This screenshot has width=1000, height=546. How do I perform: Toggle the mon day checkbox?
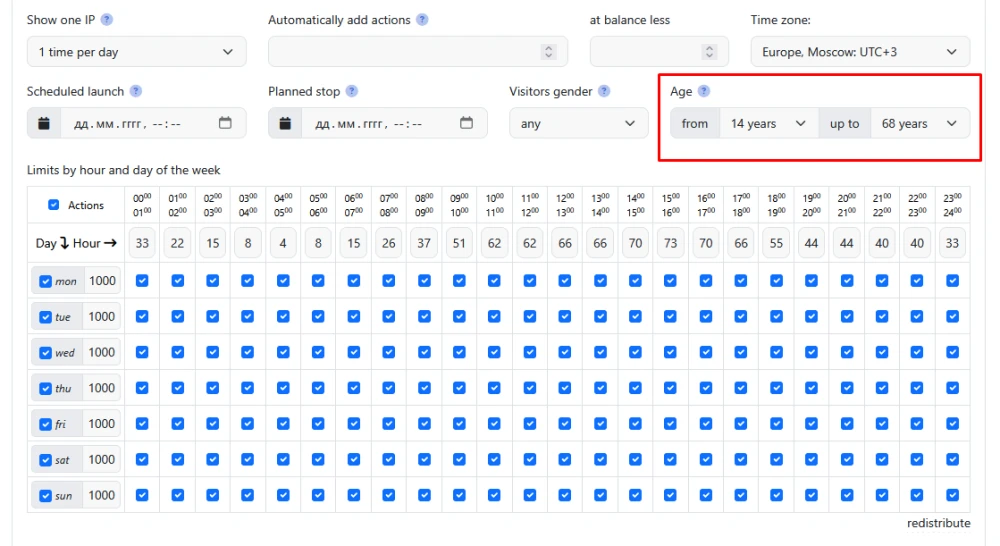(45, 281)
